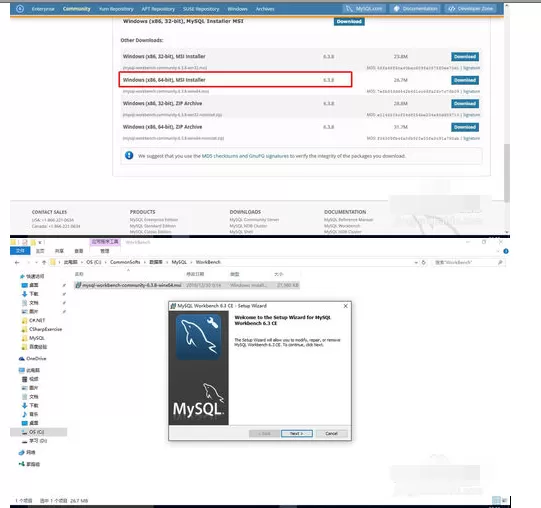Select the 学习 (D:) drive in sidebar
Image resolution: width=541 pixels, height=508 pixels.
[35, 441]
